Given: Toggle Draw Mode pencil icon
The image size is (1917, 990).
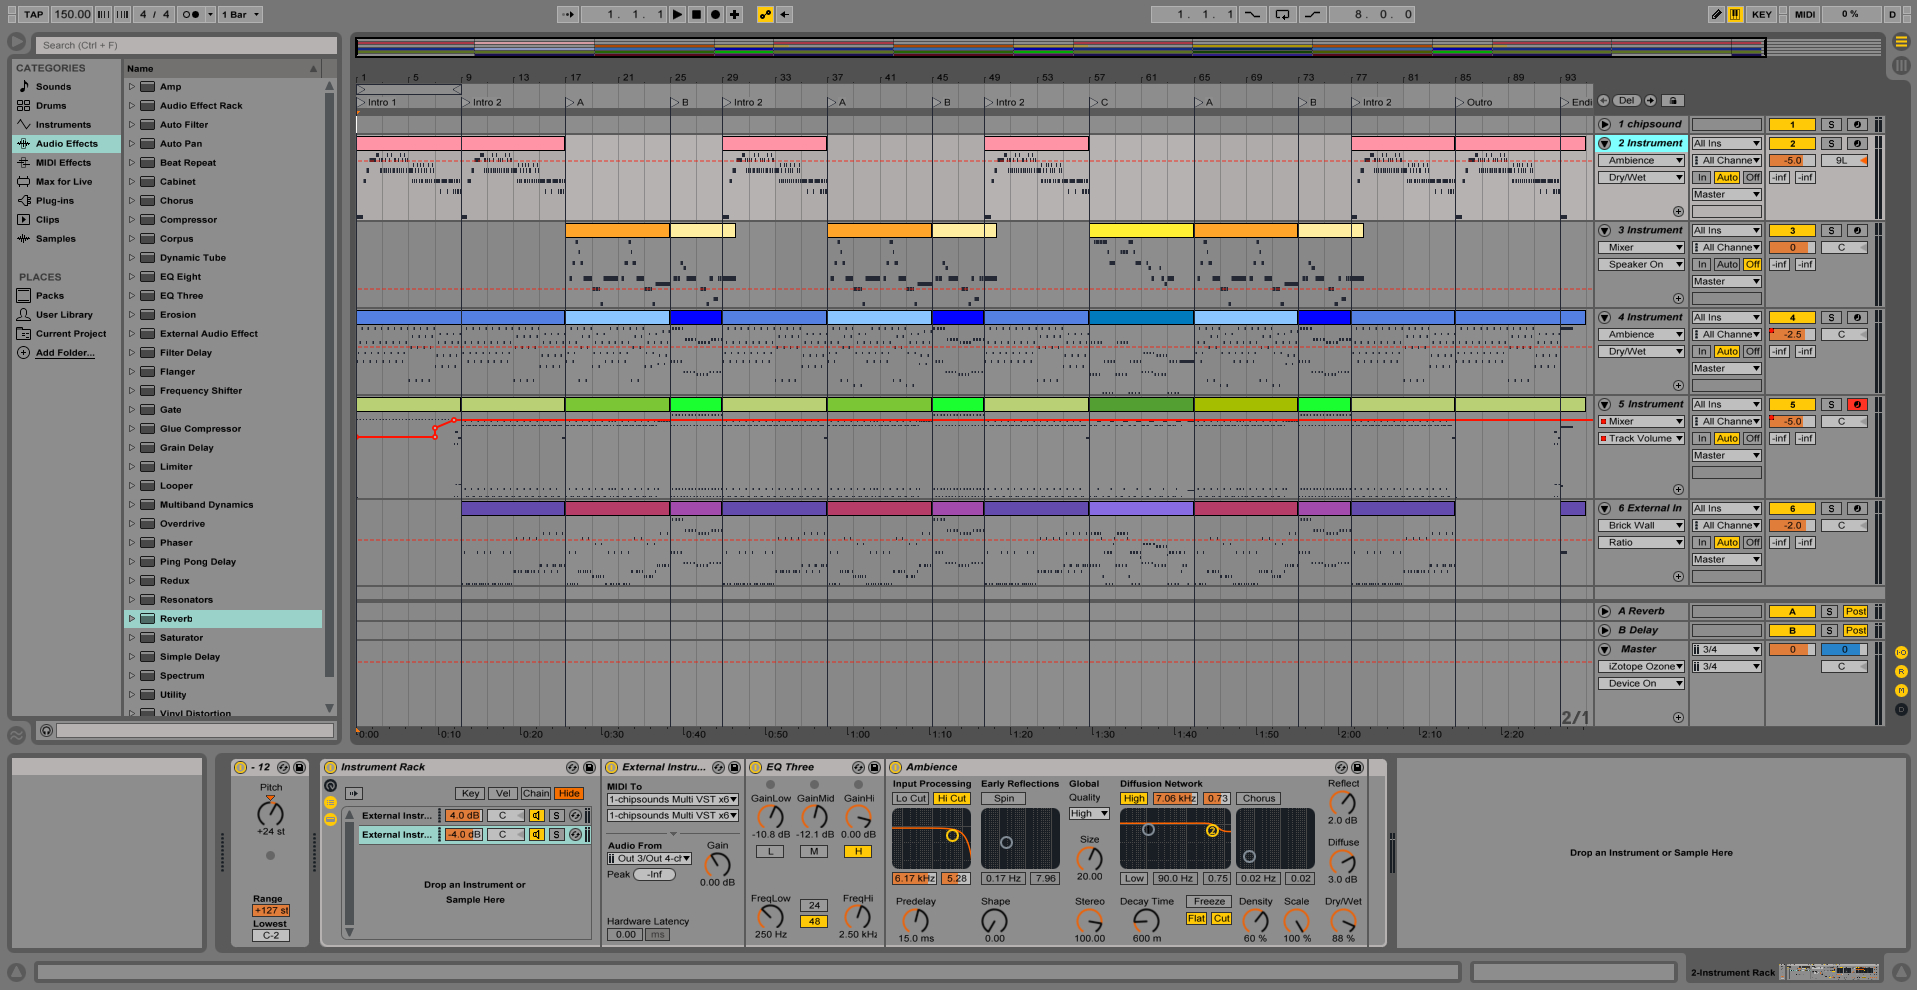Looking at the screenshot, I should tap(1716, 14).
